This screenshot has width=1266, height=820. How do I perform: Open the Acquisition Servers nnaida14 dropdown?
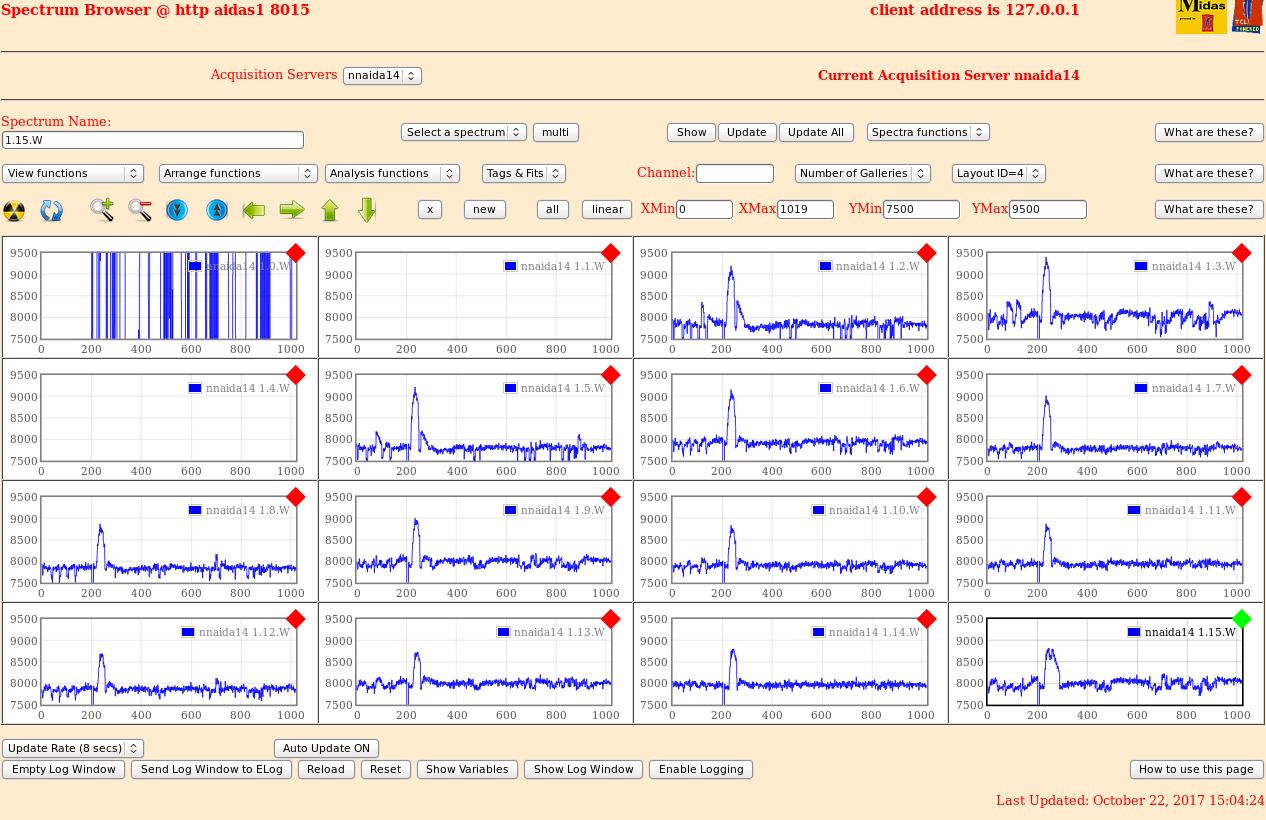point(382,76)
